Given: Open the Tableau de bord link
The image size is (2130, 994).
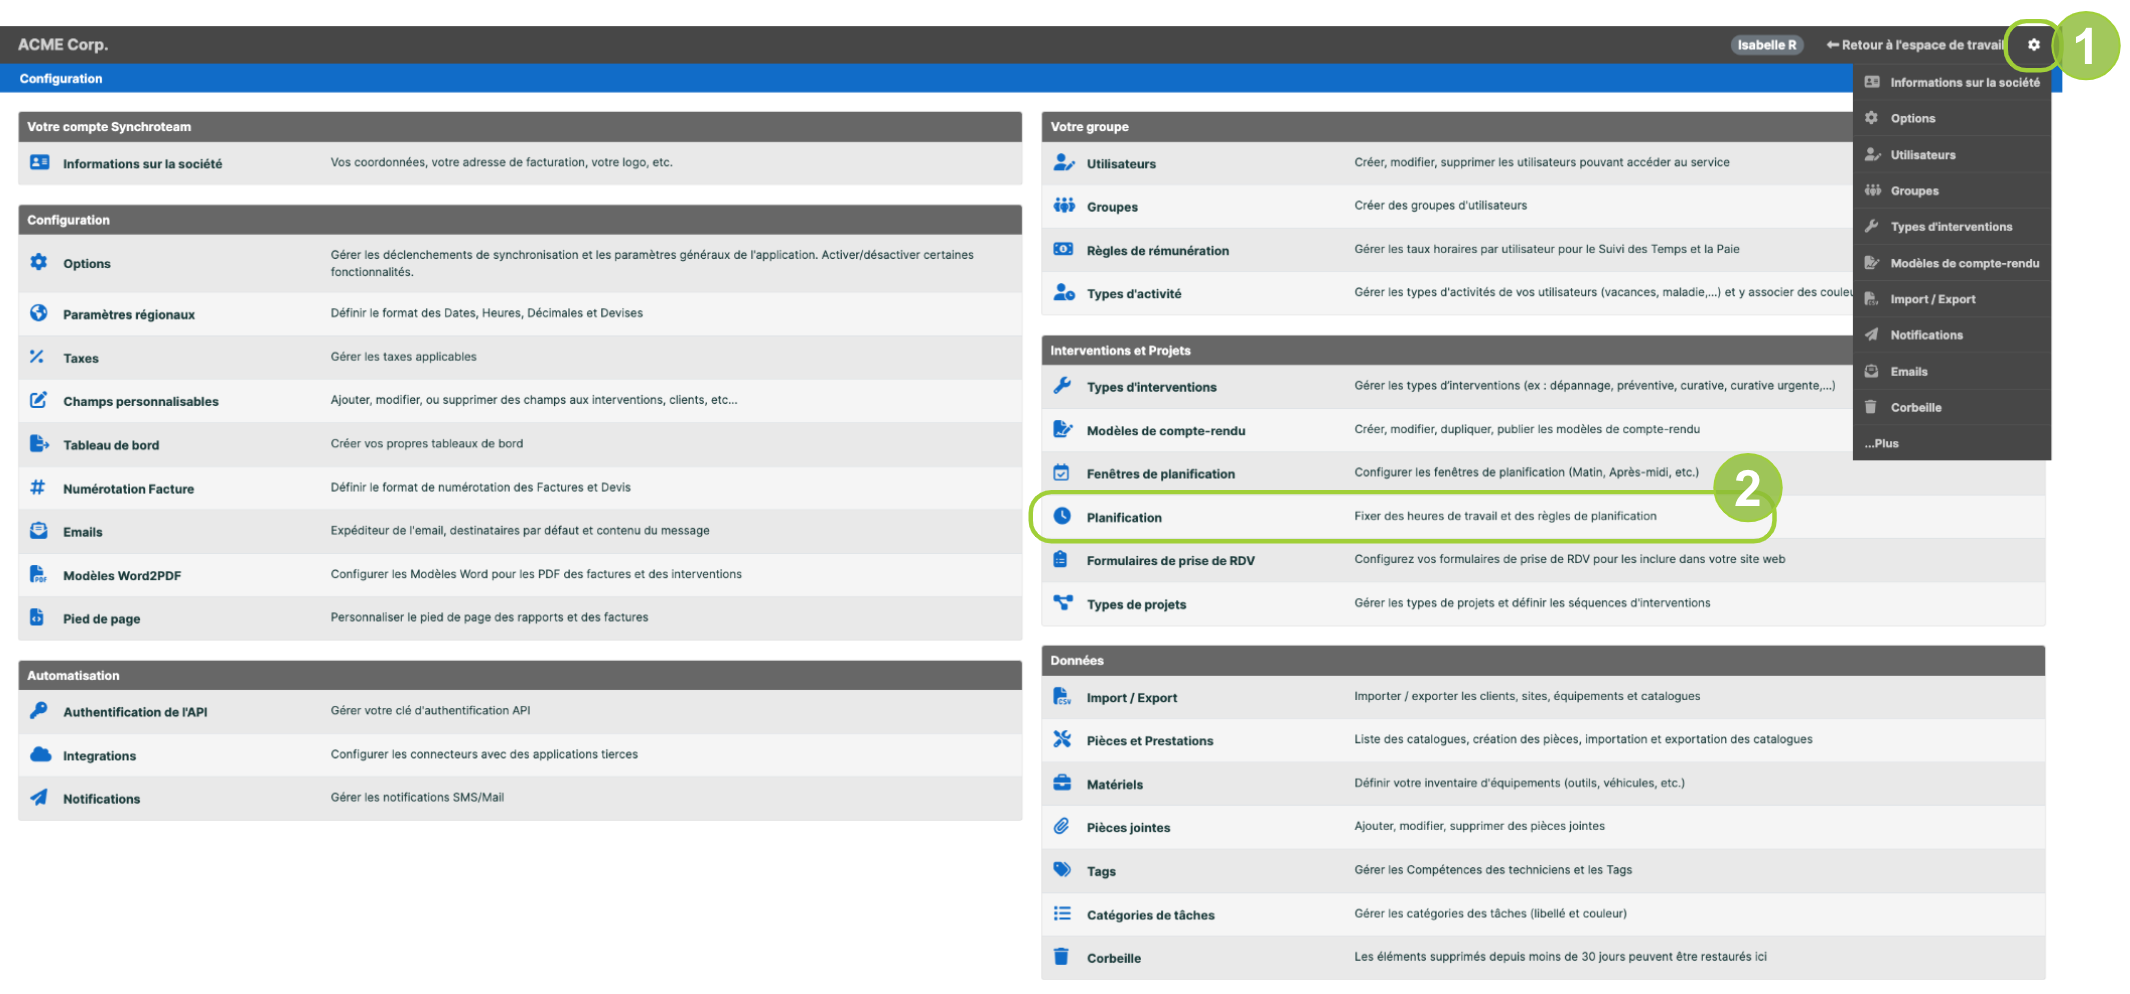Looking at the screenshot, I should (x=111, y=445).
